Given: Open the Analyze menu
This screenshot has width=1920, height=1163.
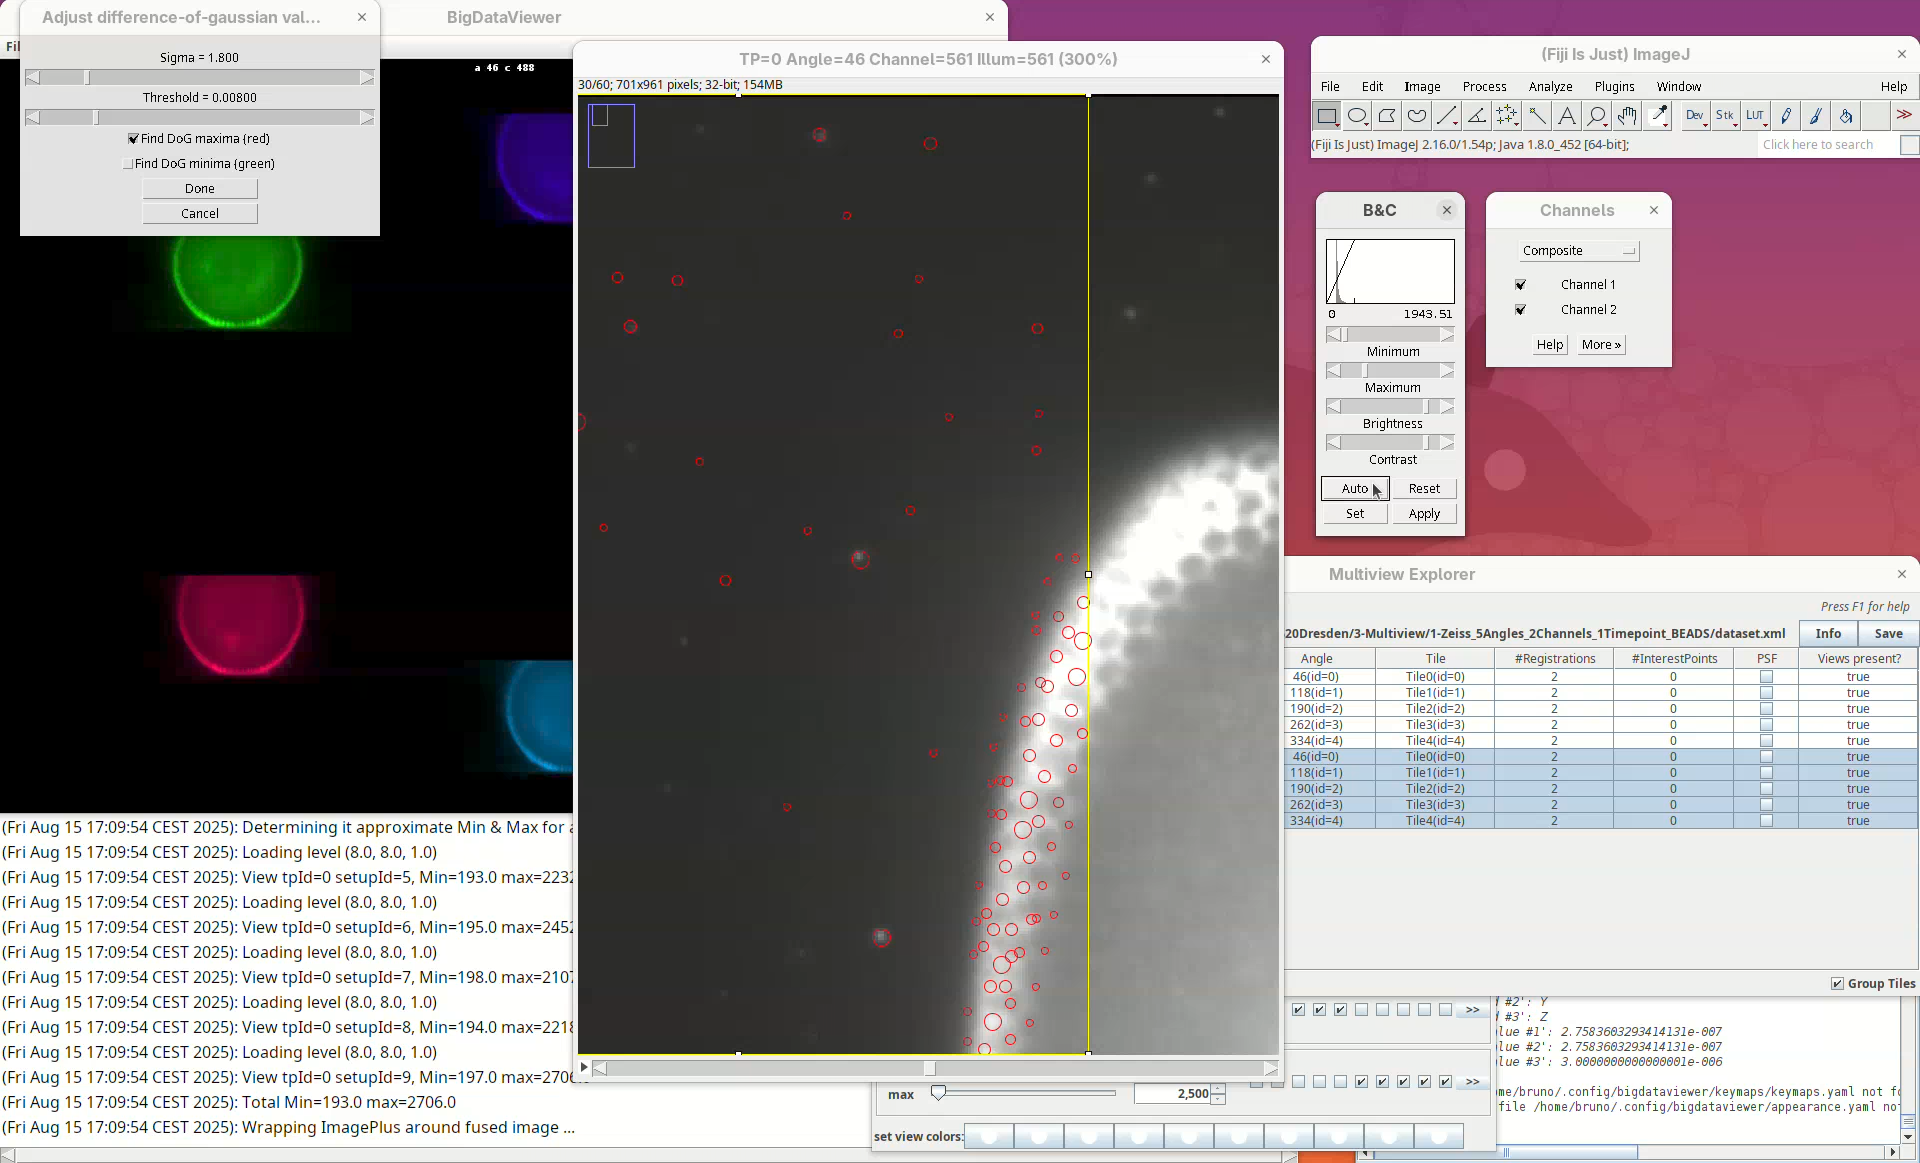Looking at the screenshot, I should [1550, 87].
